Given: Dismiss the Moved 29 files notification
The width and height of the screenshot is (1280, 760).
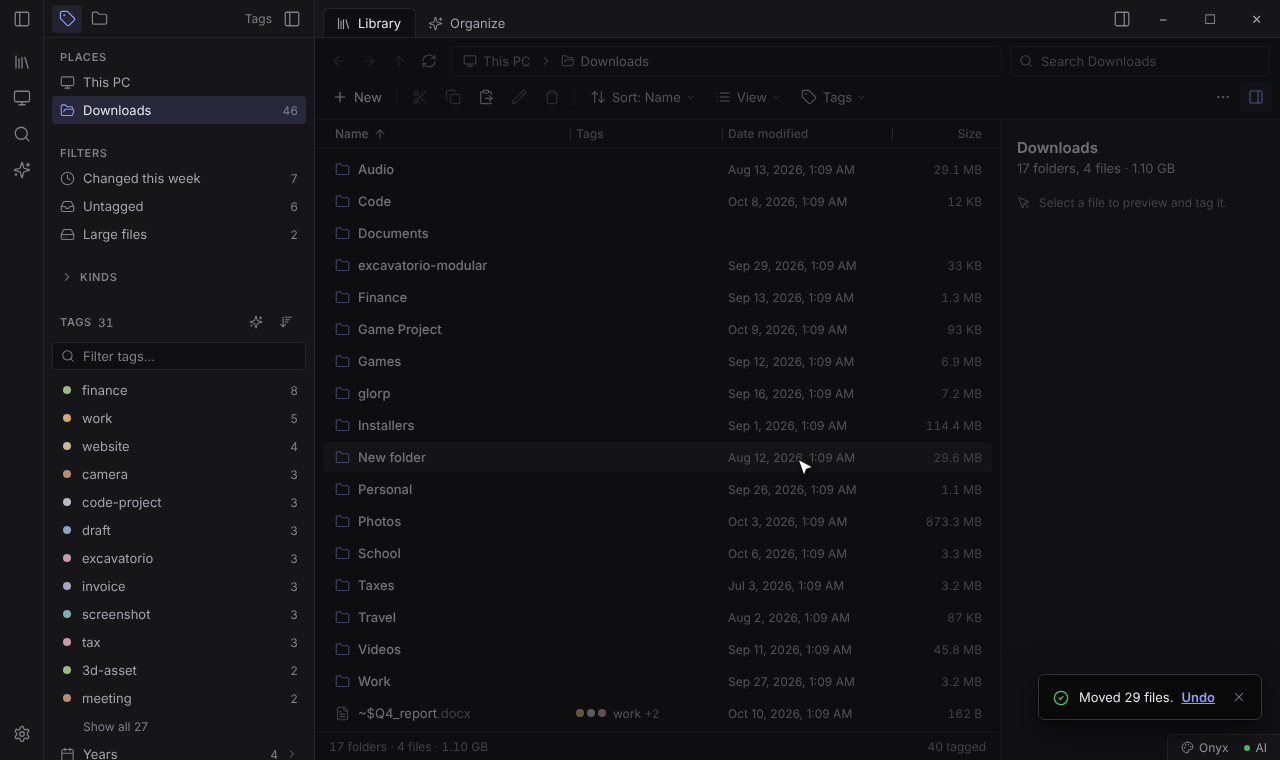Looking at the screenshot, I should [x=1239, y=697].
